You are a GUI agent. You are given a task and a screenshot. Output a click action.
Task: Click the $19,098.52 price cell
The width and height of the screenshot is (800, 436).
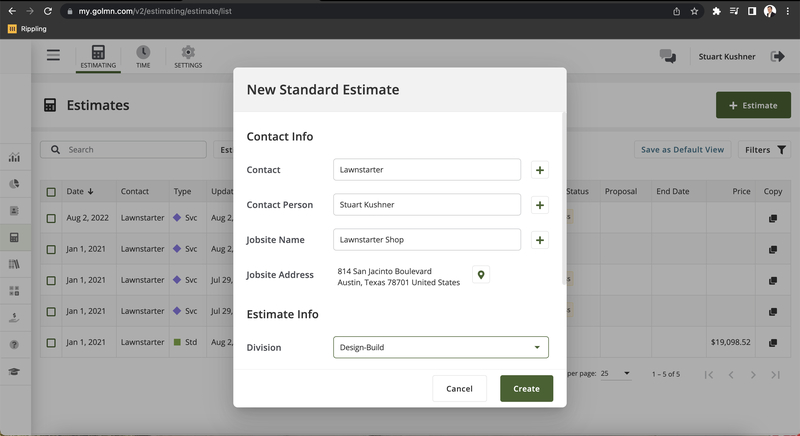(730, 342)
